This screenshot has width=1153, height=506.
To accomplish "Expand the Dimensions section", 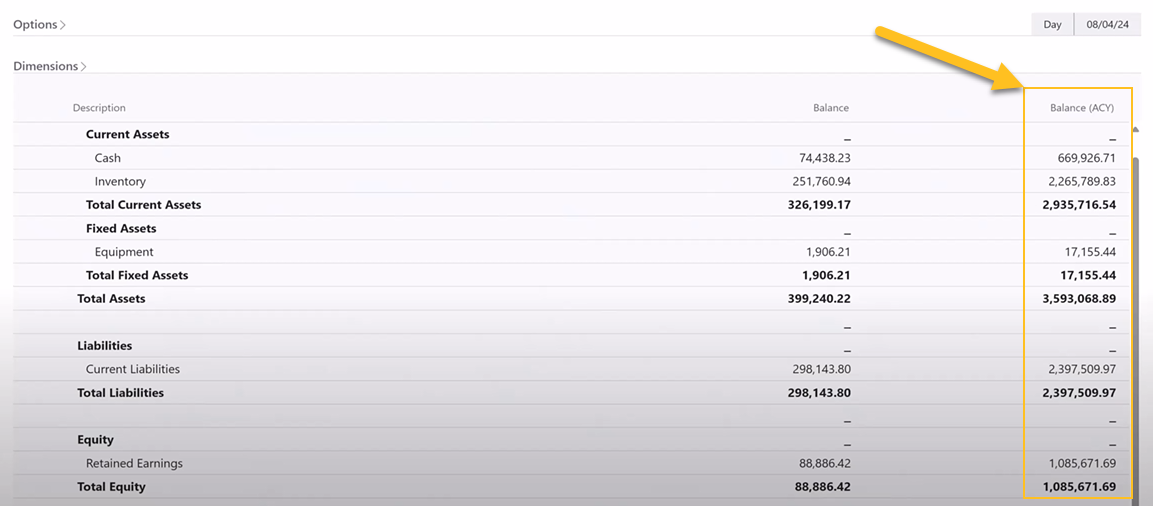I will 50,66.
